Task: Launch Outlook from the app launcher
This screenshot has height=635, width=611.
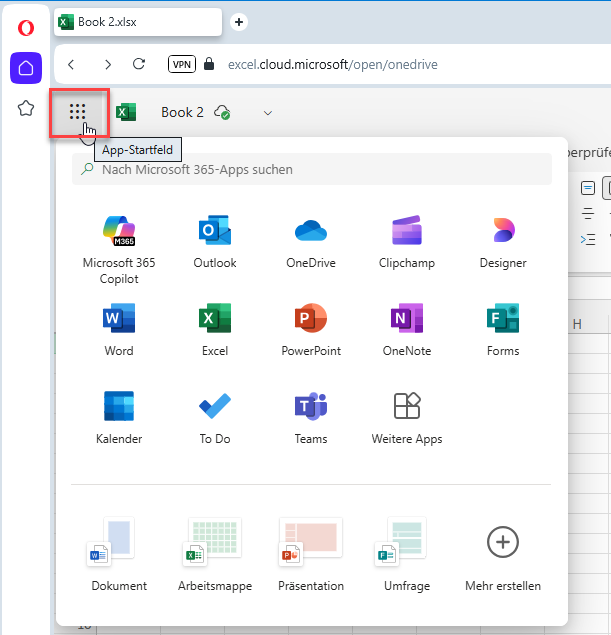Action: 215,242
